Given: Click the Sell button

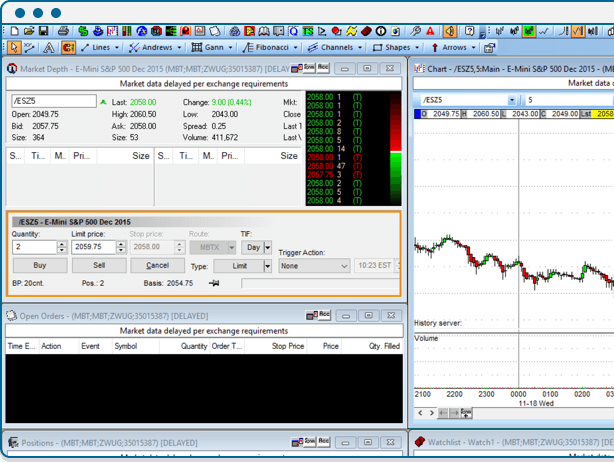Looking at the screenshot, I should [x=99, y=265].
